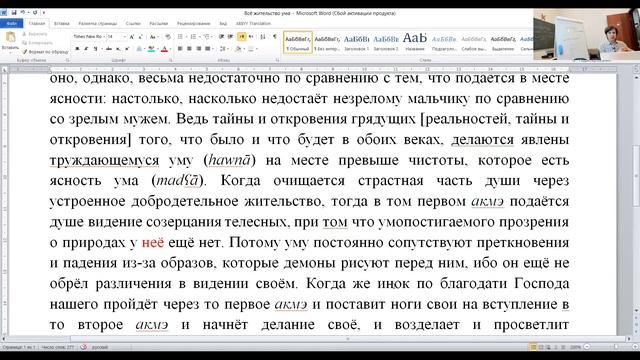Decrease font size with shrink button

[x=140, y=37]
